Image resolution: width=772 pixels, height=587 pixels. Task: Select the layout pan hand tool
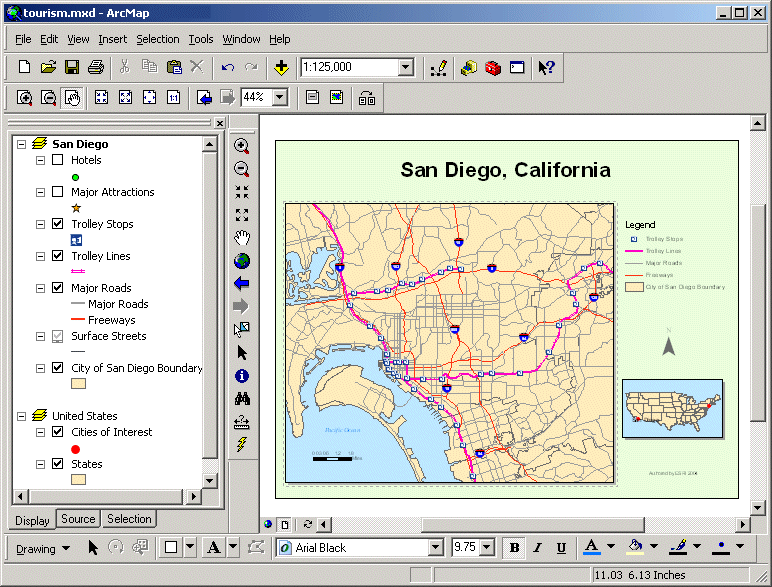[72, 98]
